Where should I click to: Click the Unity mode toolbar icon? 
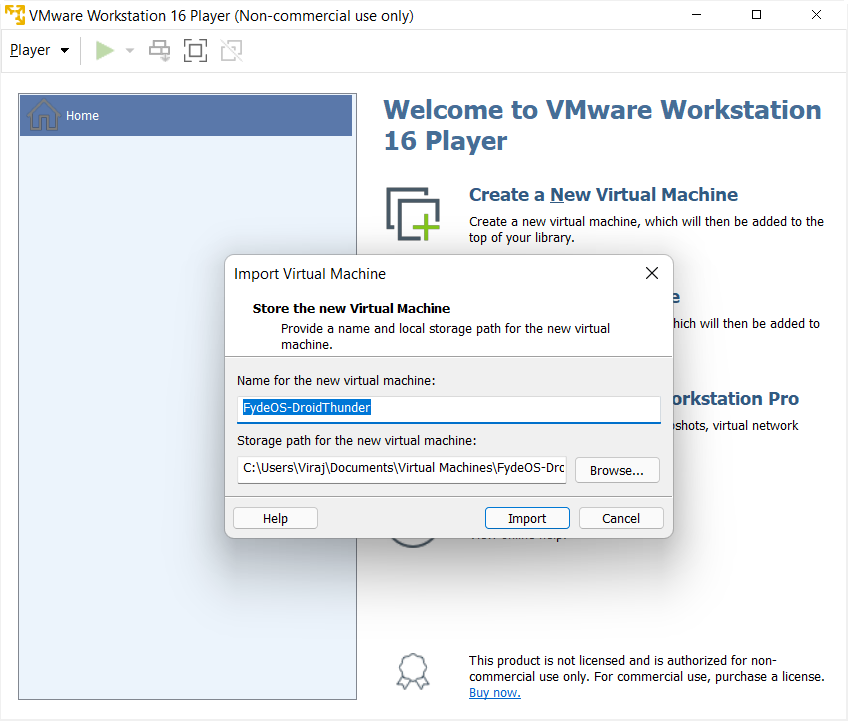pos(231,51)
